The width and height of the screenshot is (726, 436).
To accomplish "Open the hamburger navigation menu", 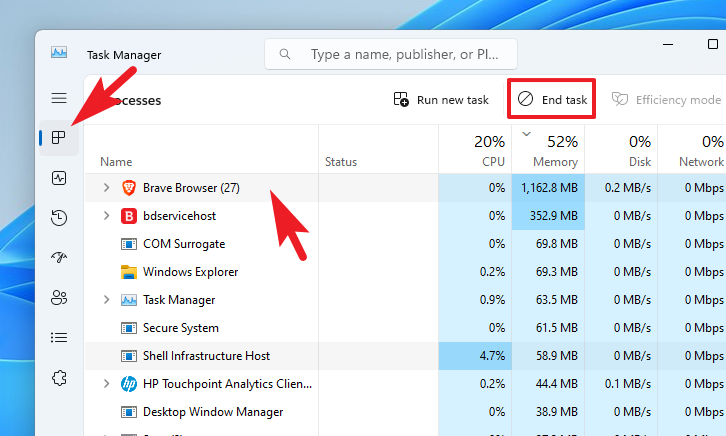I will pos(59,98).
